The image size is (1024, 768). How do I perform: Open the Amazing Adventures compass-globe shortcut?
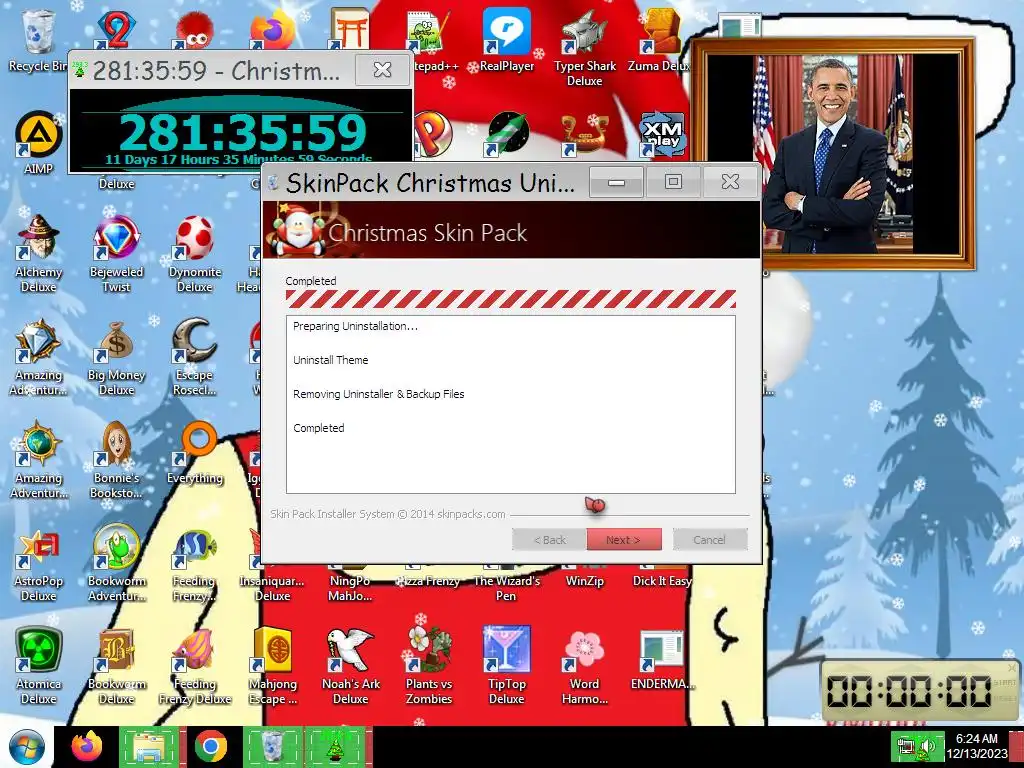pyautogui.click(x=38, y=460)
